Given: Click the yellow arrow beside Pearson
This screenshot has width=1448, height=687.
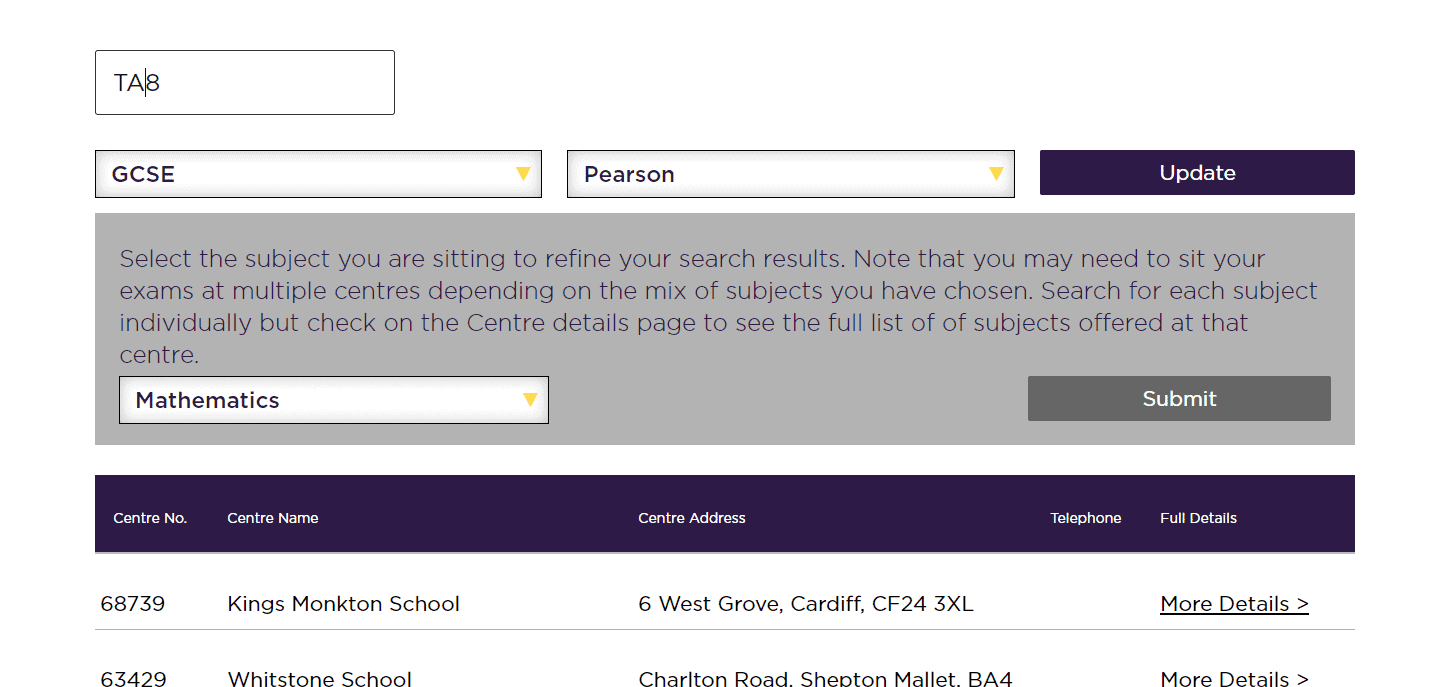Looking at the screenshot, I should 996,174.
